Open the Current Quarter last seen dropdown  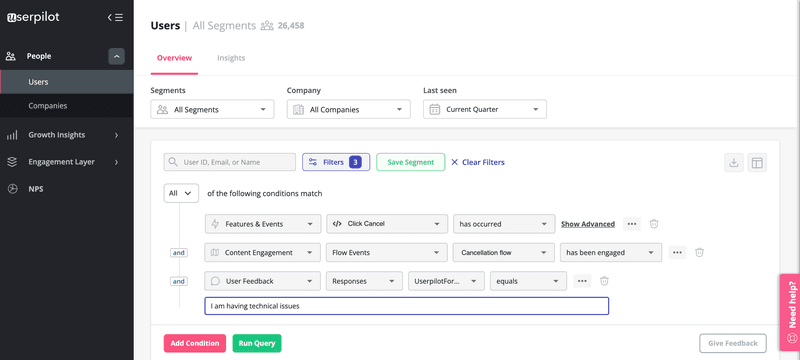tap(485, 109)
